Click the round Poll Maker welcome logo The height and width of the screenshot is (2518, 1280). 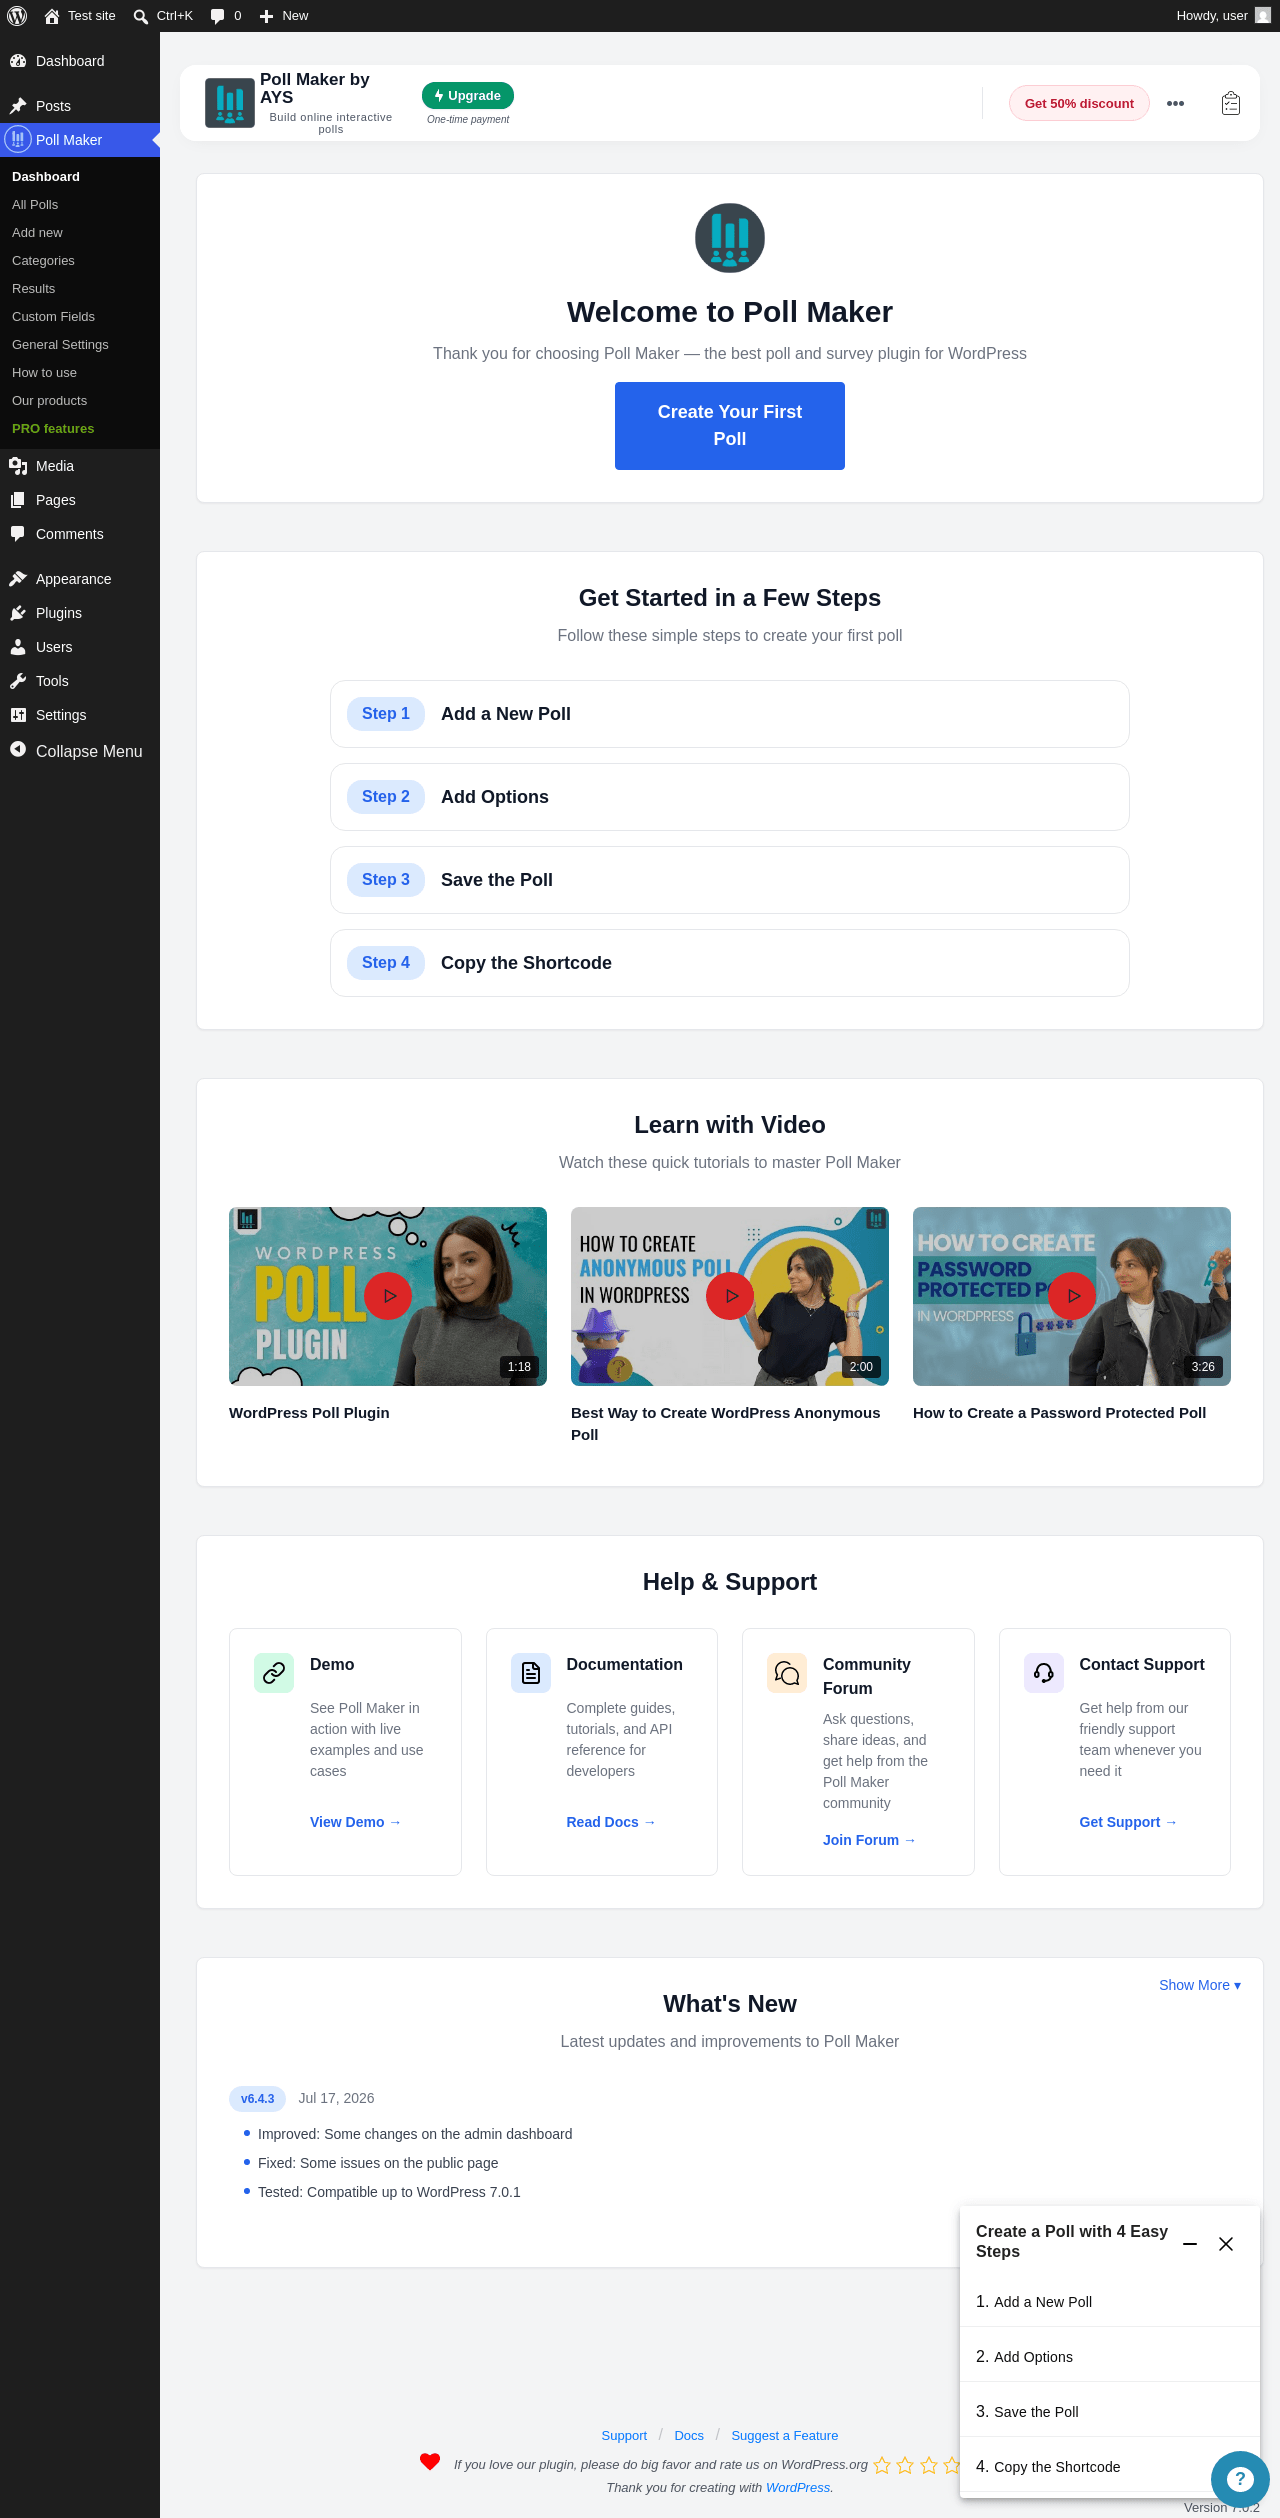point(730,238)
